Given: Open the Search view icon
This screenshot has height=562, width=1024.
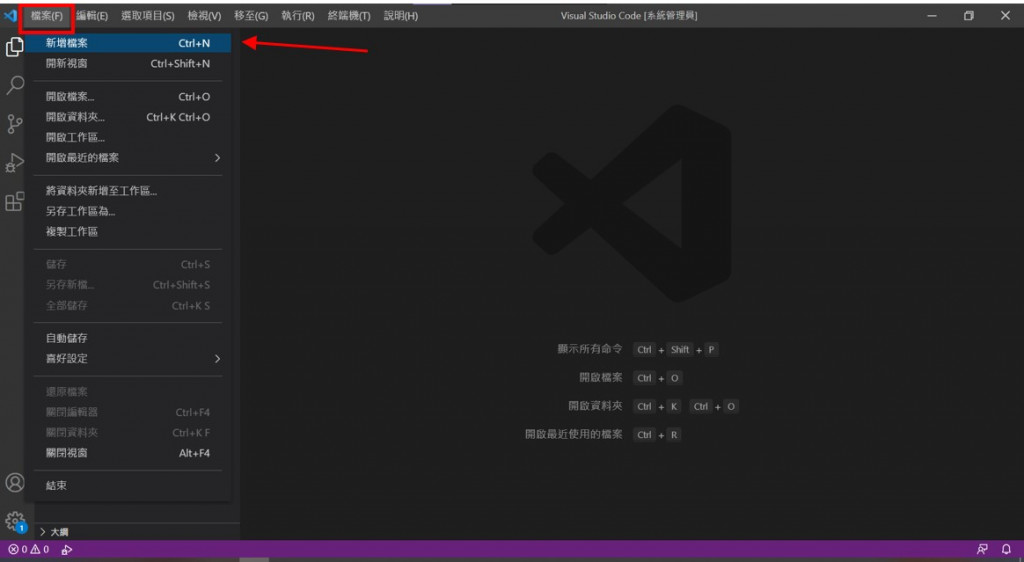Looking at the screenshot, I should (x=14, y=85).
